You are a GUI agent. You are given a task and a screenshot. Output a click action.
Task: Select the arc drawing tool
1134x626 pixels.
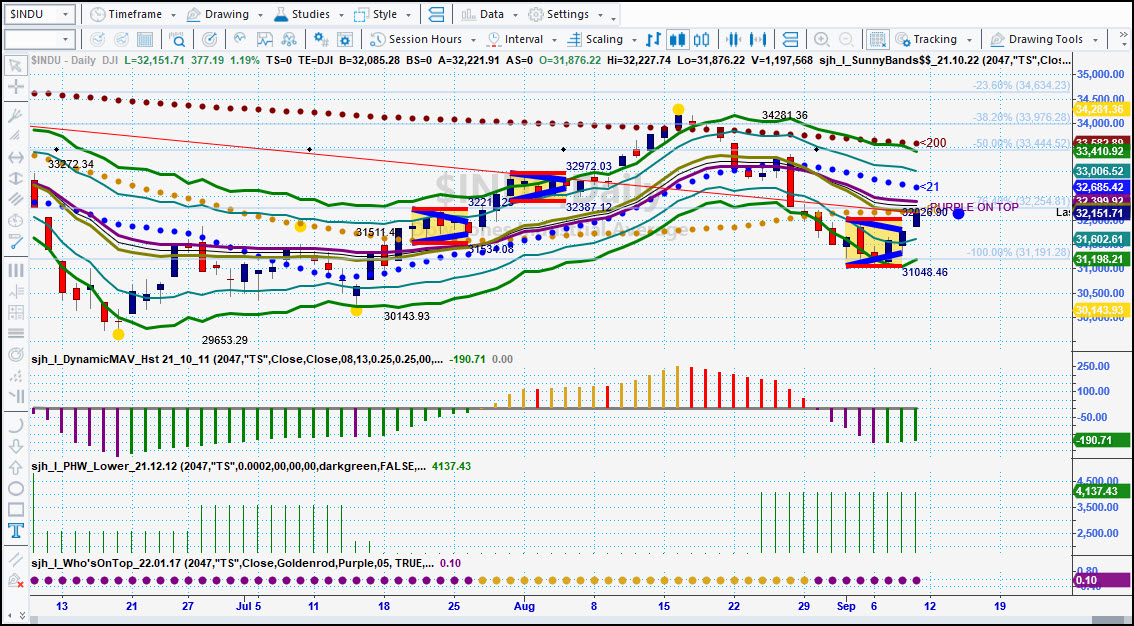click(14, 424)
